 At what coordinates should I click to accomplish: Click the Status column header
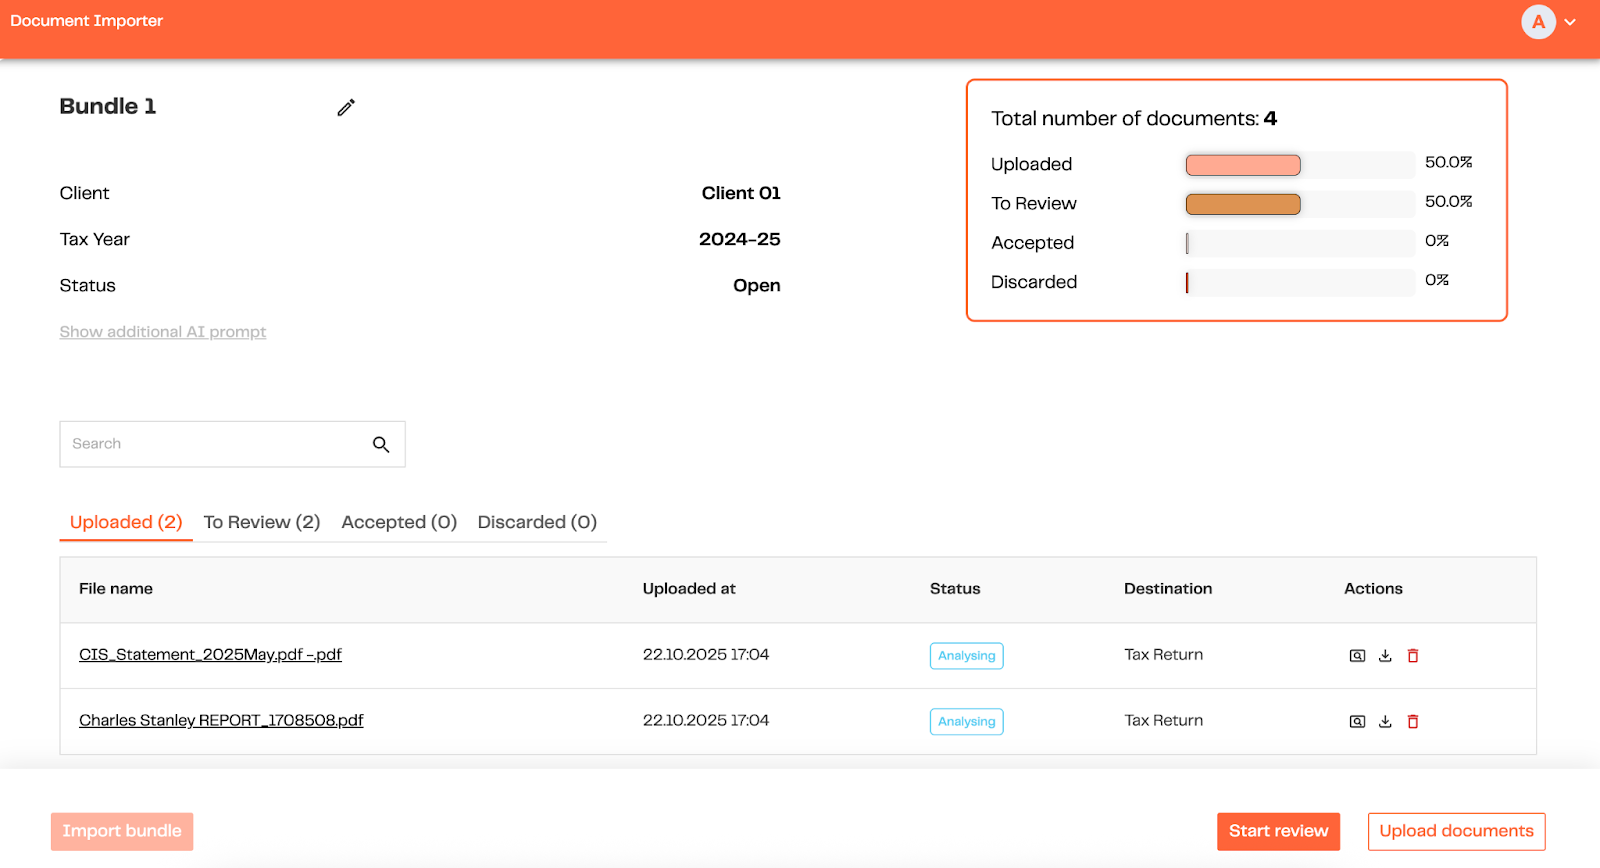pos(955,589)
